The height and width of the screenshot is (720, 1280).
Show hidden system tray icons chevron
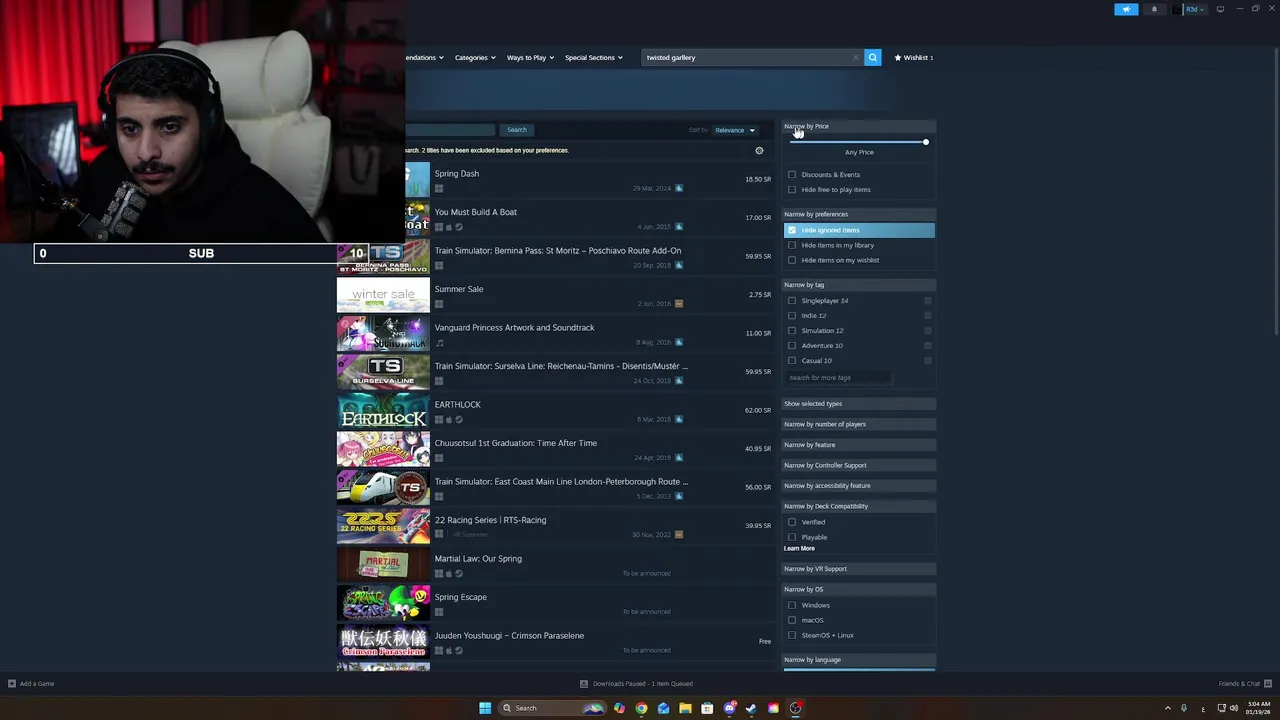(x=1167, y=708)
